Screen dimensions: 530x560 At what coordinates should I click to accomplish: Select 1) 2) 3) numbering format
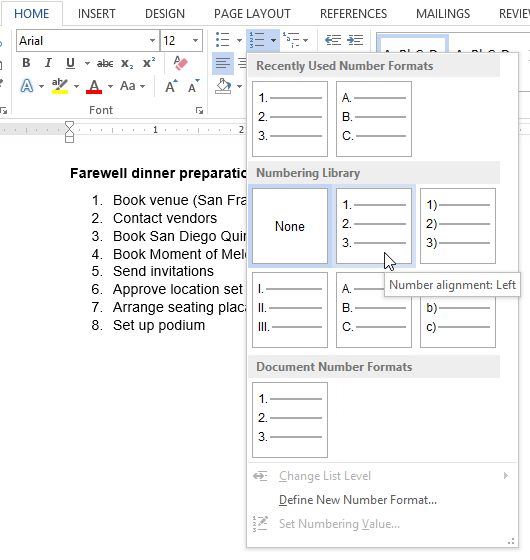[458, 226]
